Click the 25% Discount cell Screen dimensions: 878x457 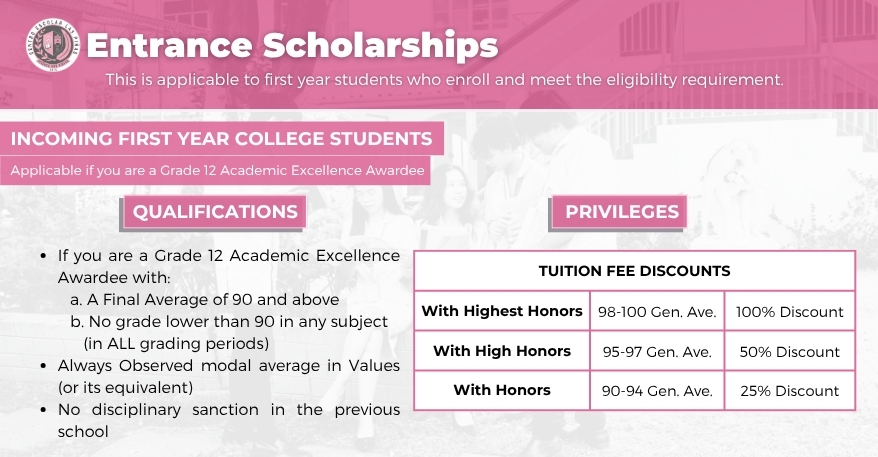pyautogui.click(x=790, y=391)
